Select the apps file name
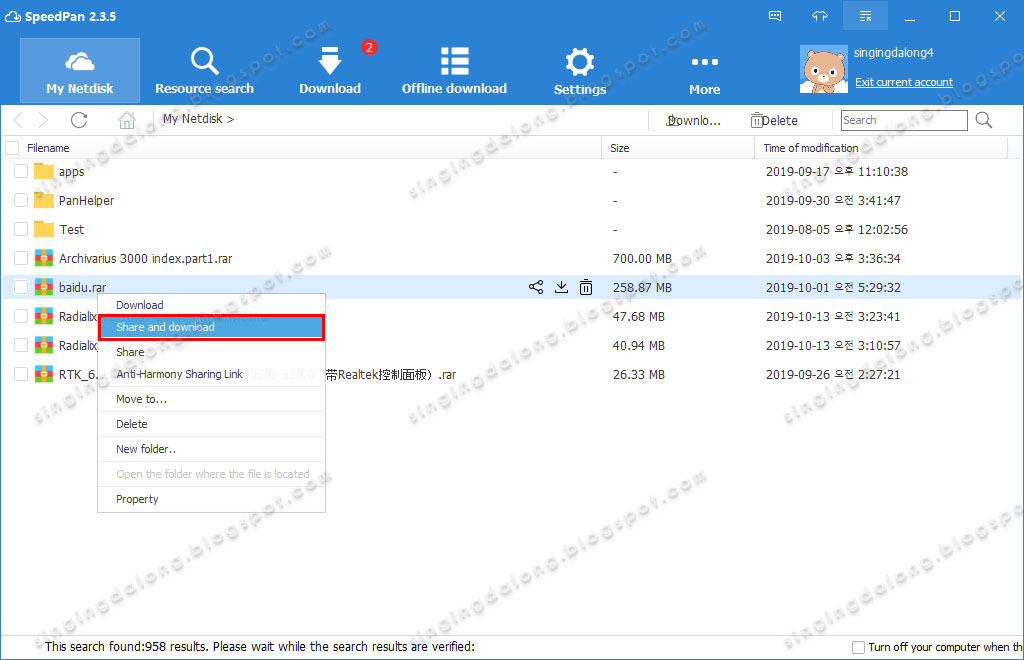Viewport: 1024px width, 660px height. tap(71, 172)
